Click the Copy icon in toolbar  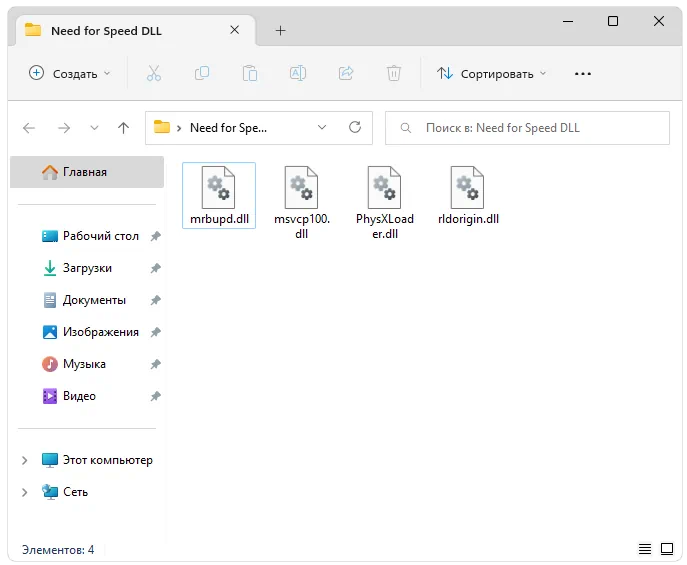coord(202,74)
